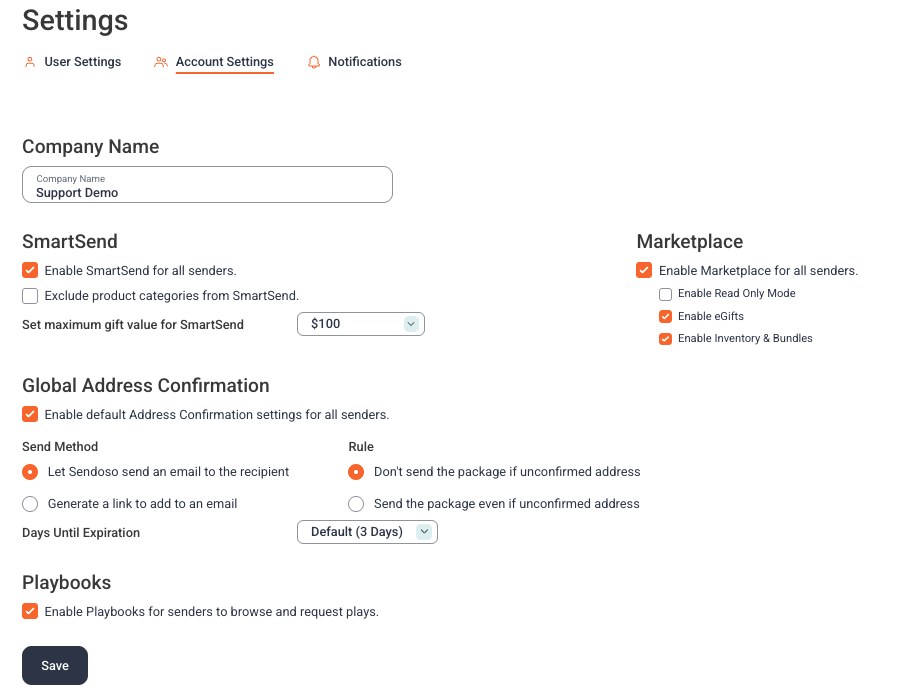Select the Account Settings tab label
899x693 pixels.
(x=225, y=62)
